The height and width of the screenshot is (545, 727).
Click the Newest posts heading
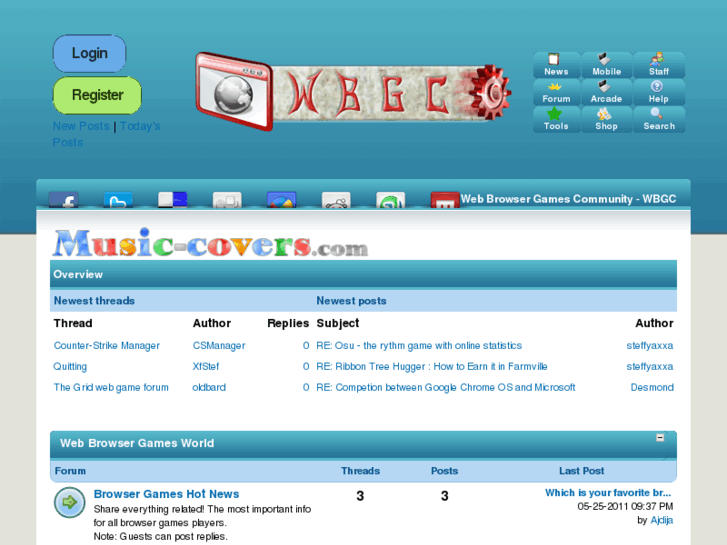click(351, 301)
